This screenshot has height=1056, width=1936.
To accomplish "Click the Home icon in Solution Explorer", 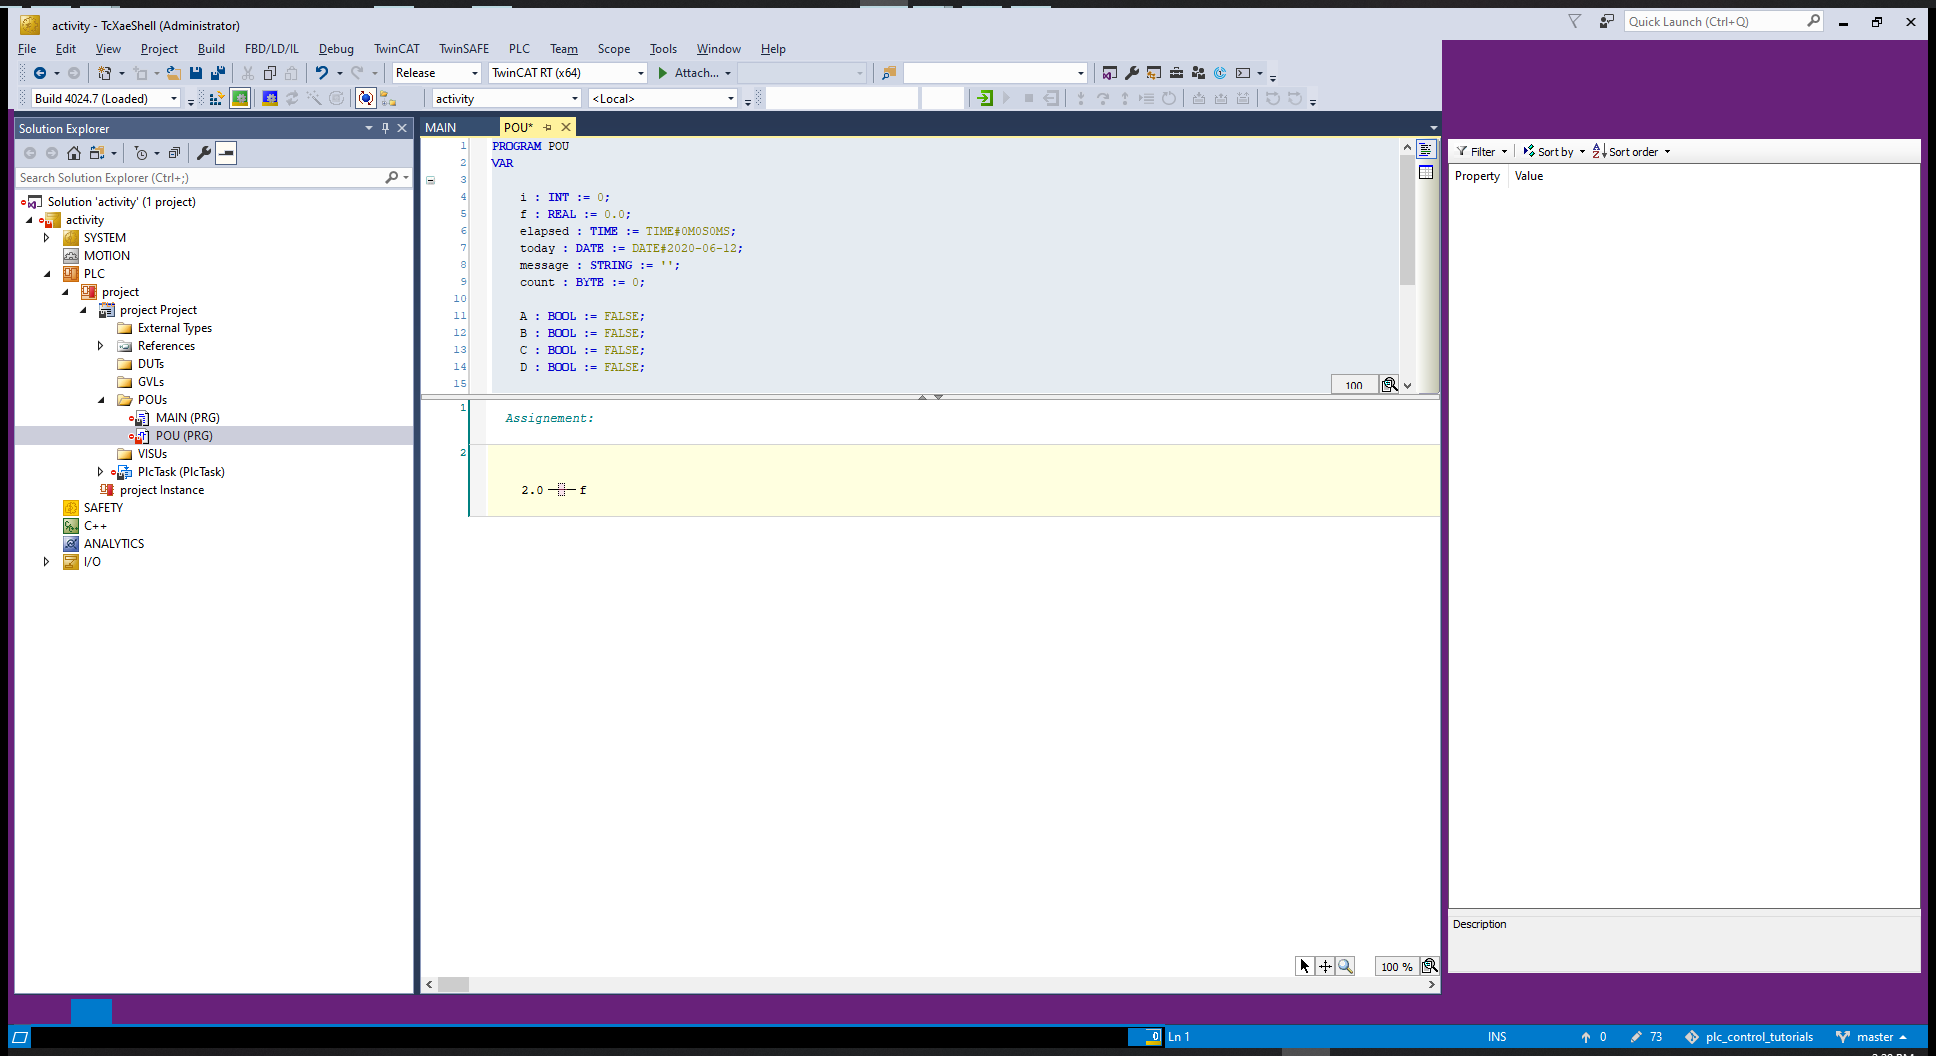I will click(x=74, y=153).
